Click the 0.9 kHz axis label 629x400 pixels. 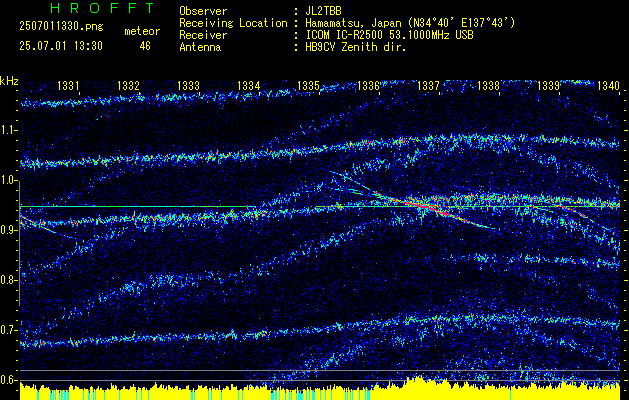(x=8, y=230)
